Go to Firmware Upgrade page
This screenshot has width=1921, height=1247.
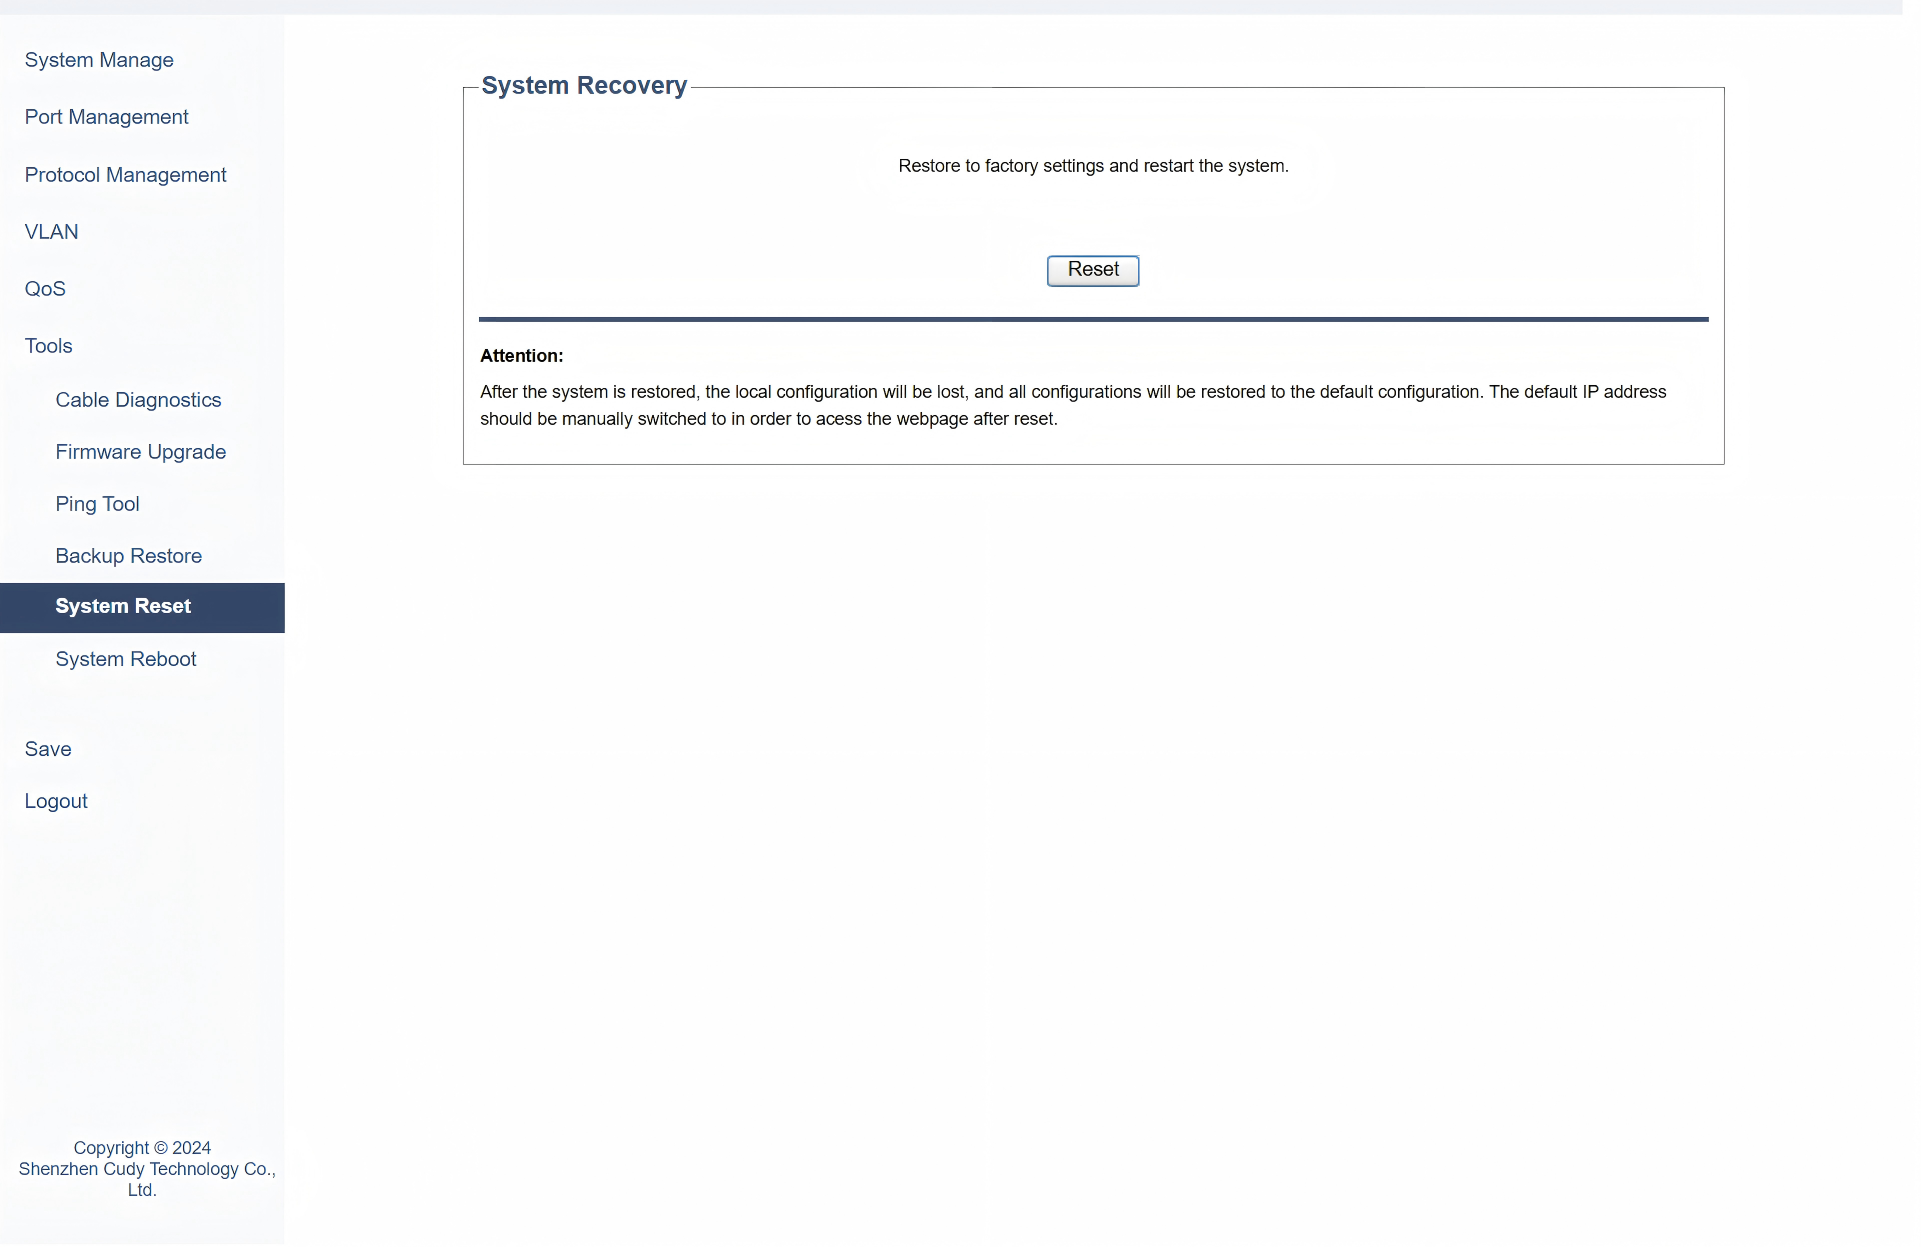(140, 452)
